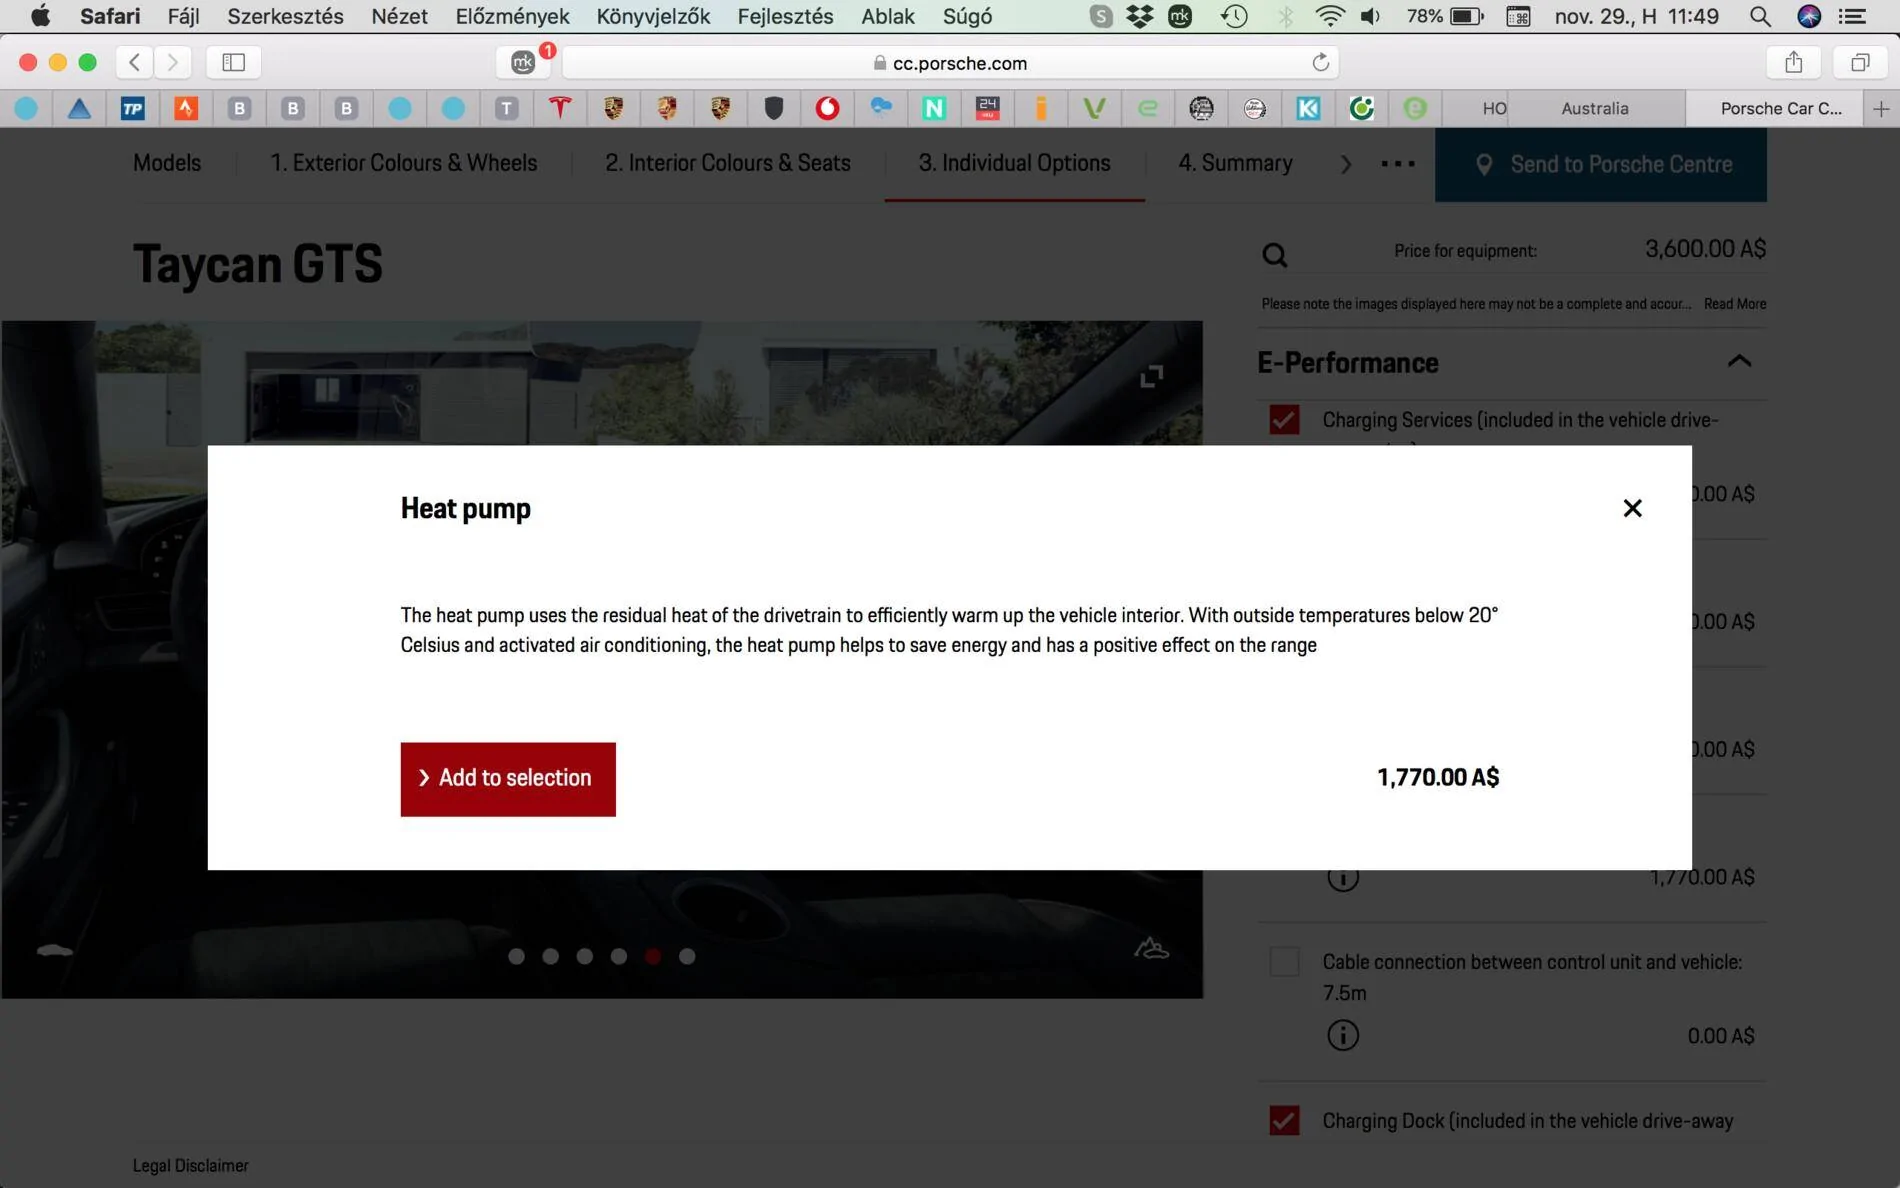Open Time Machine menu bar icon
Screen dimensions: 1900x1188
coord(1234,16)
